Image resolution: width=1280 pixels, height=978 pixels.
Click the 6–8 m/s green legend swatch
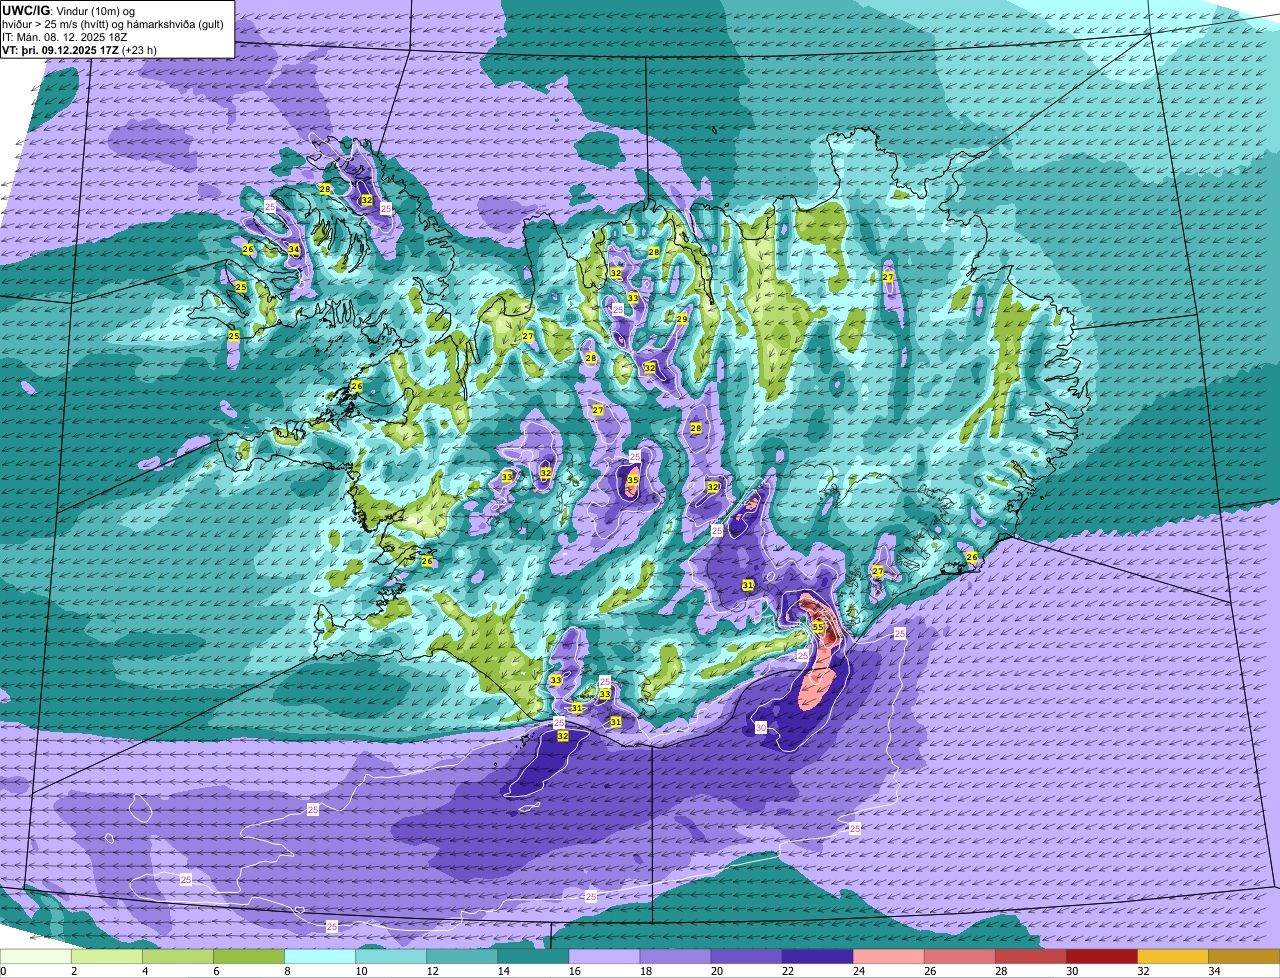(249, 957)
